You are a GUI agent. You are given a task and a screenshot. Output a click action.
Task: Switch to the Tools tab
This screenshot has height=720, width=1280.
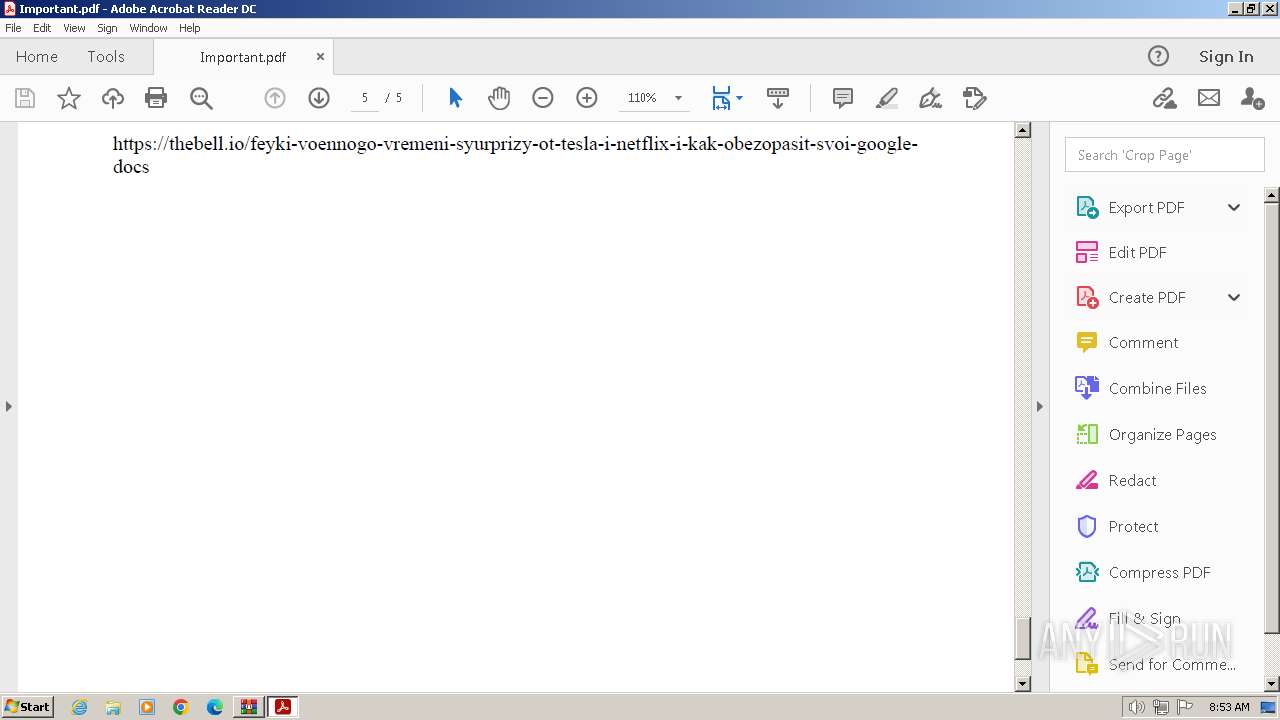coord(106,57)
